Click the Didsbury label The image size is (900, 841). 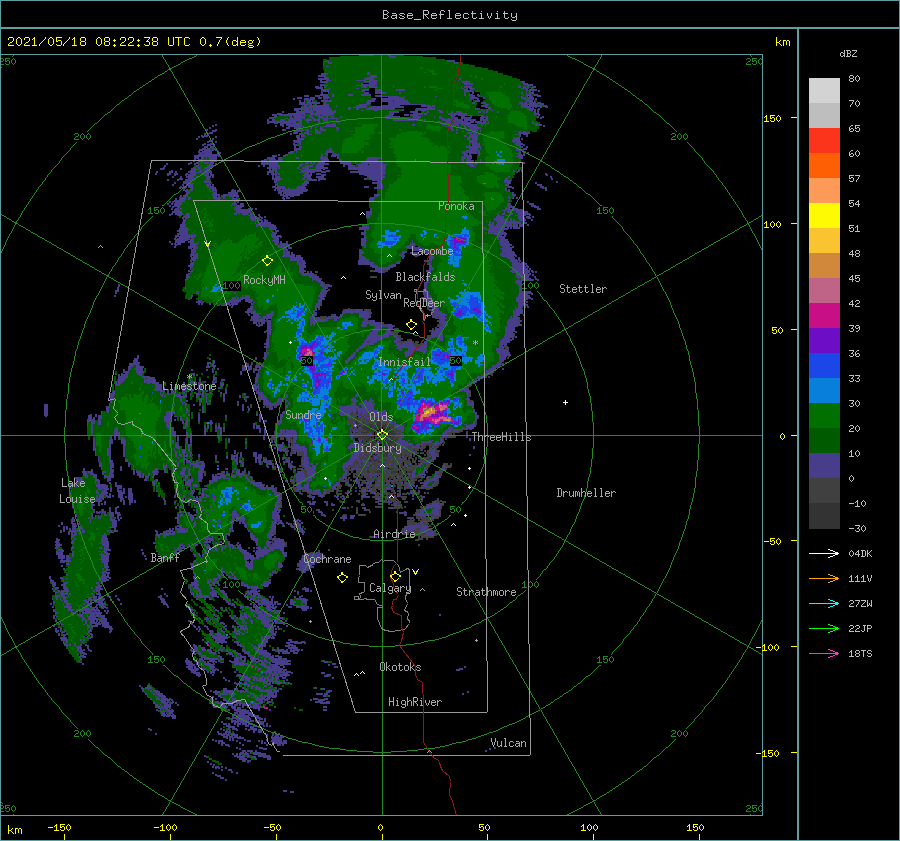click(377, 448)
